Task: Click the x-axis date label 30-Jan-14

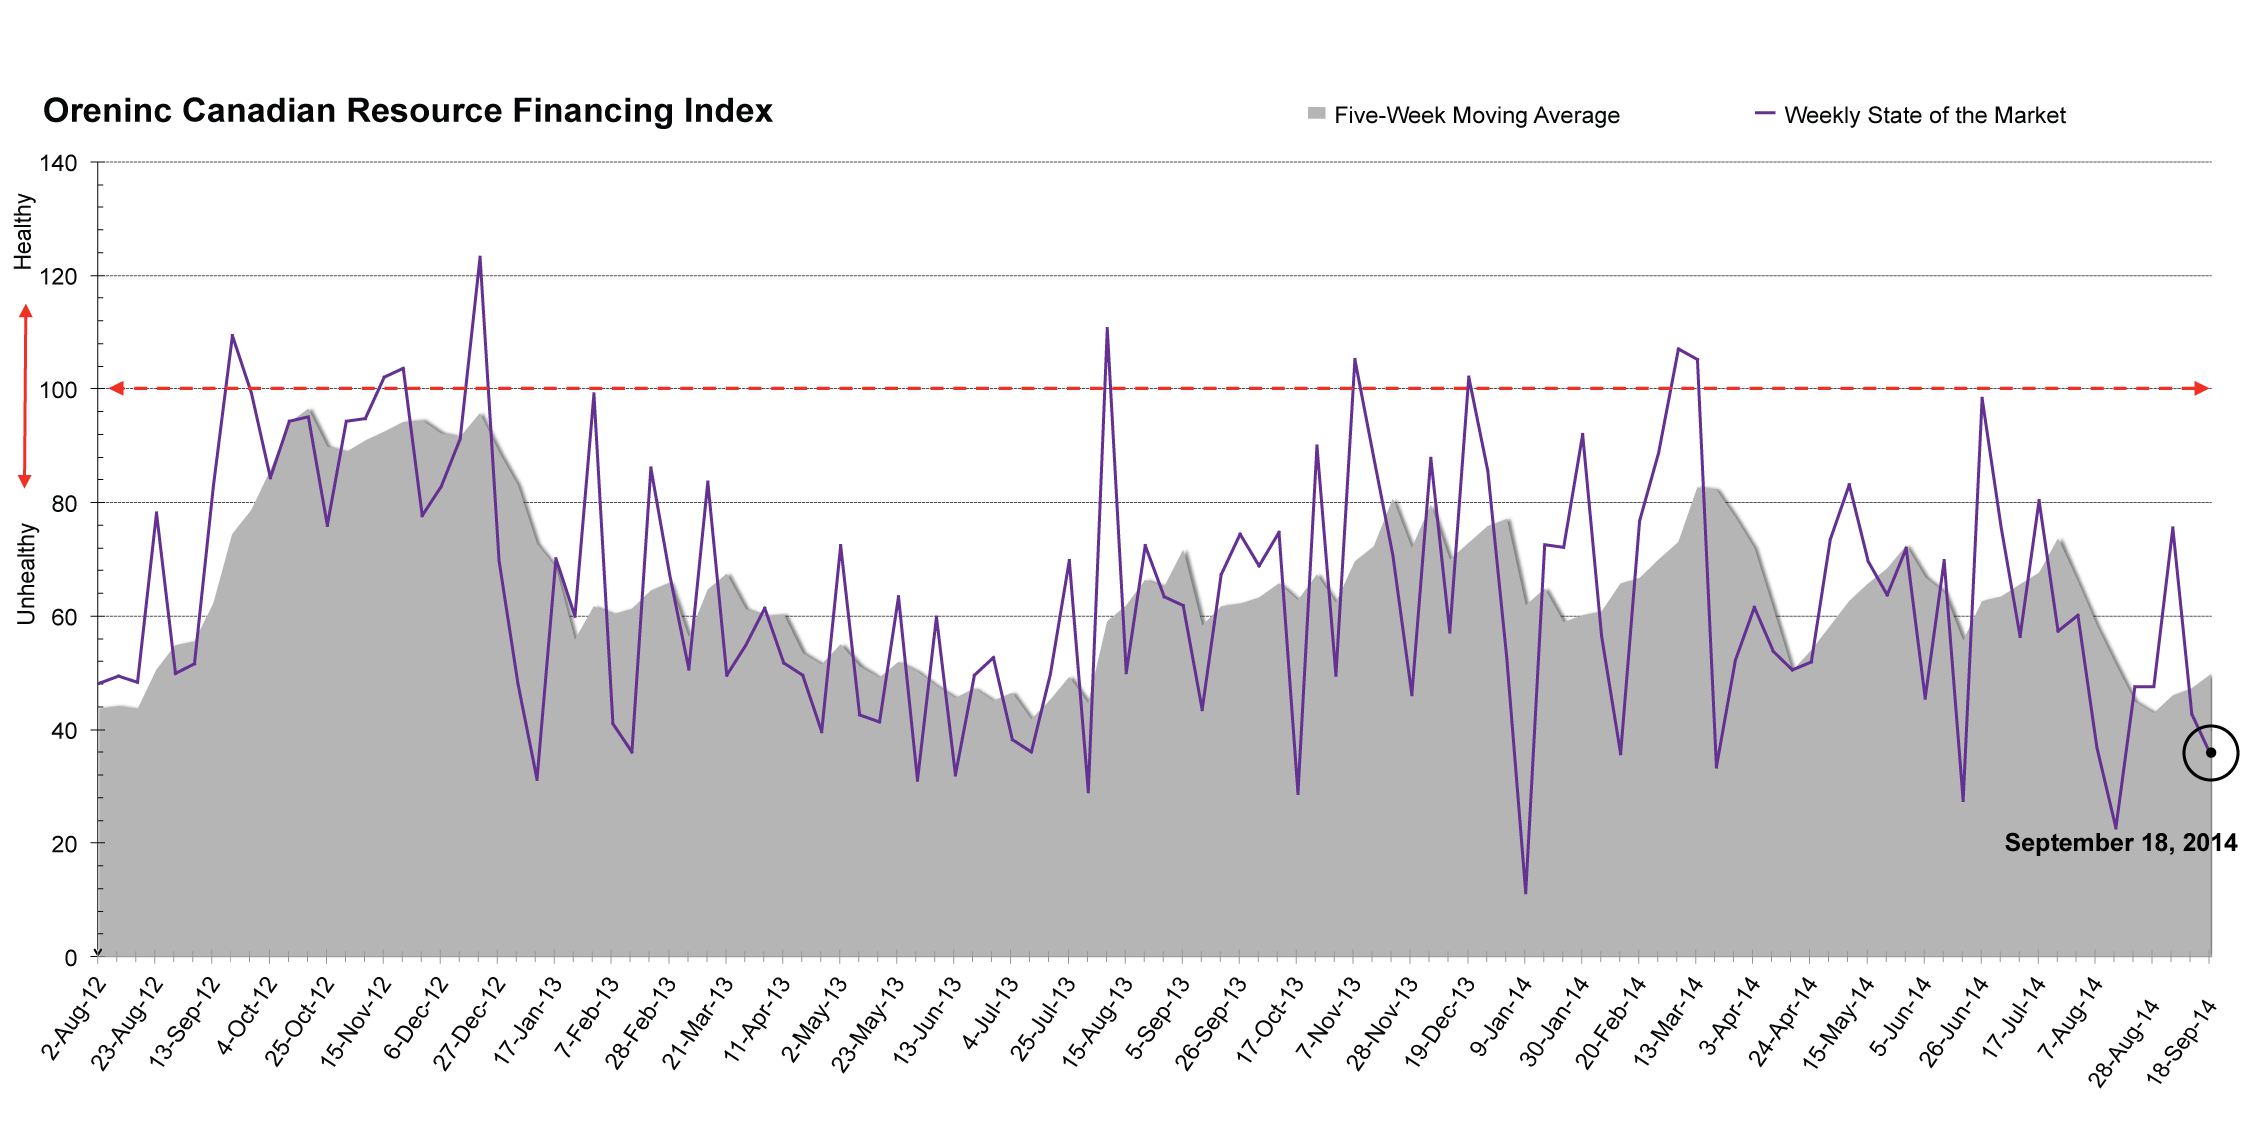Action: [x=1554, y=1020]
